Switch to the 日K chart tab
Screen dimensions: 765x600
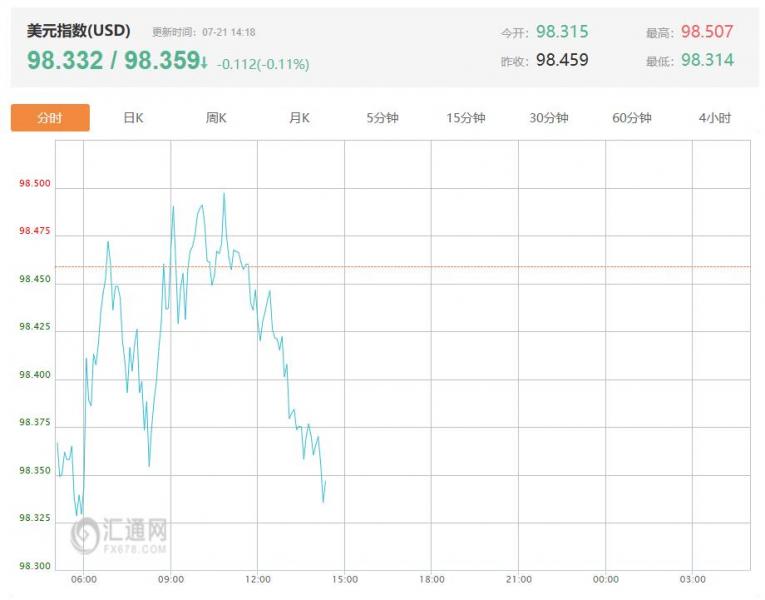[x=133, y=118]
